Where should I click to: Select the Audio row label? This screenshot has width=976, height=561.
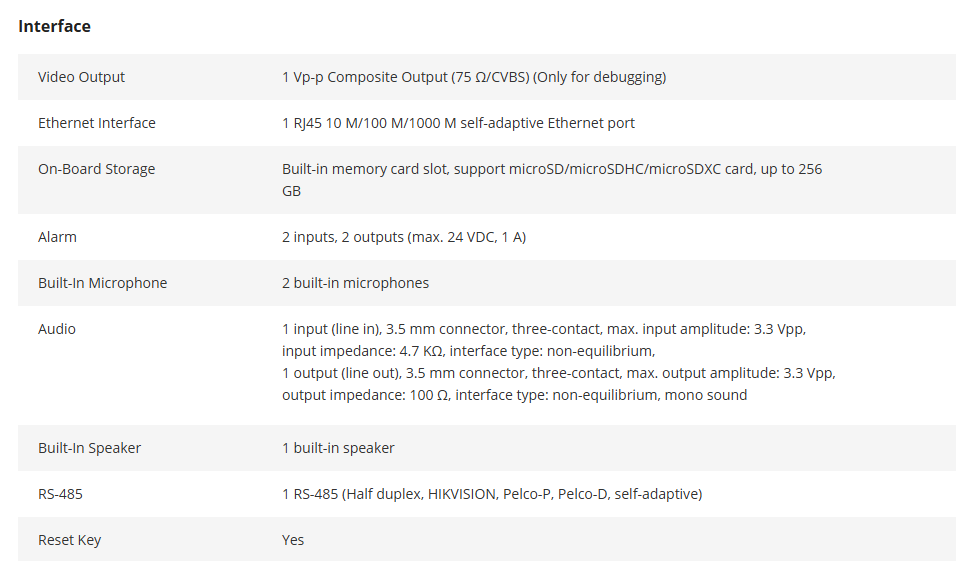(57, 329)
